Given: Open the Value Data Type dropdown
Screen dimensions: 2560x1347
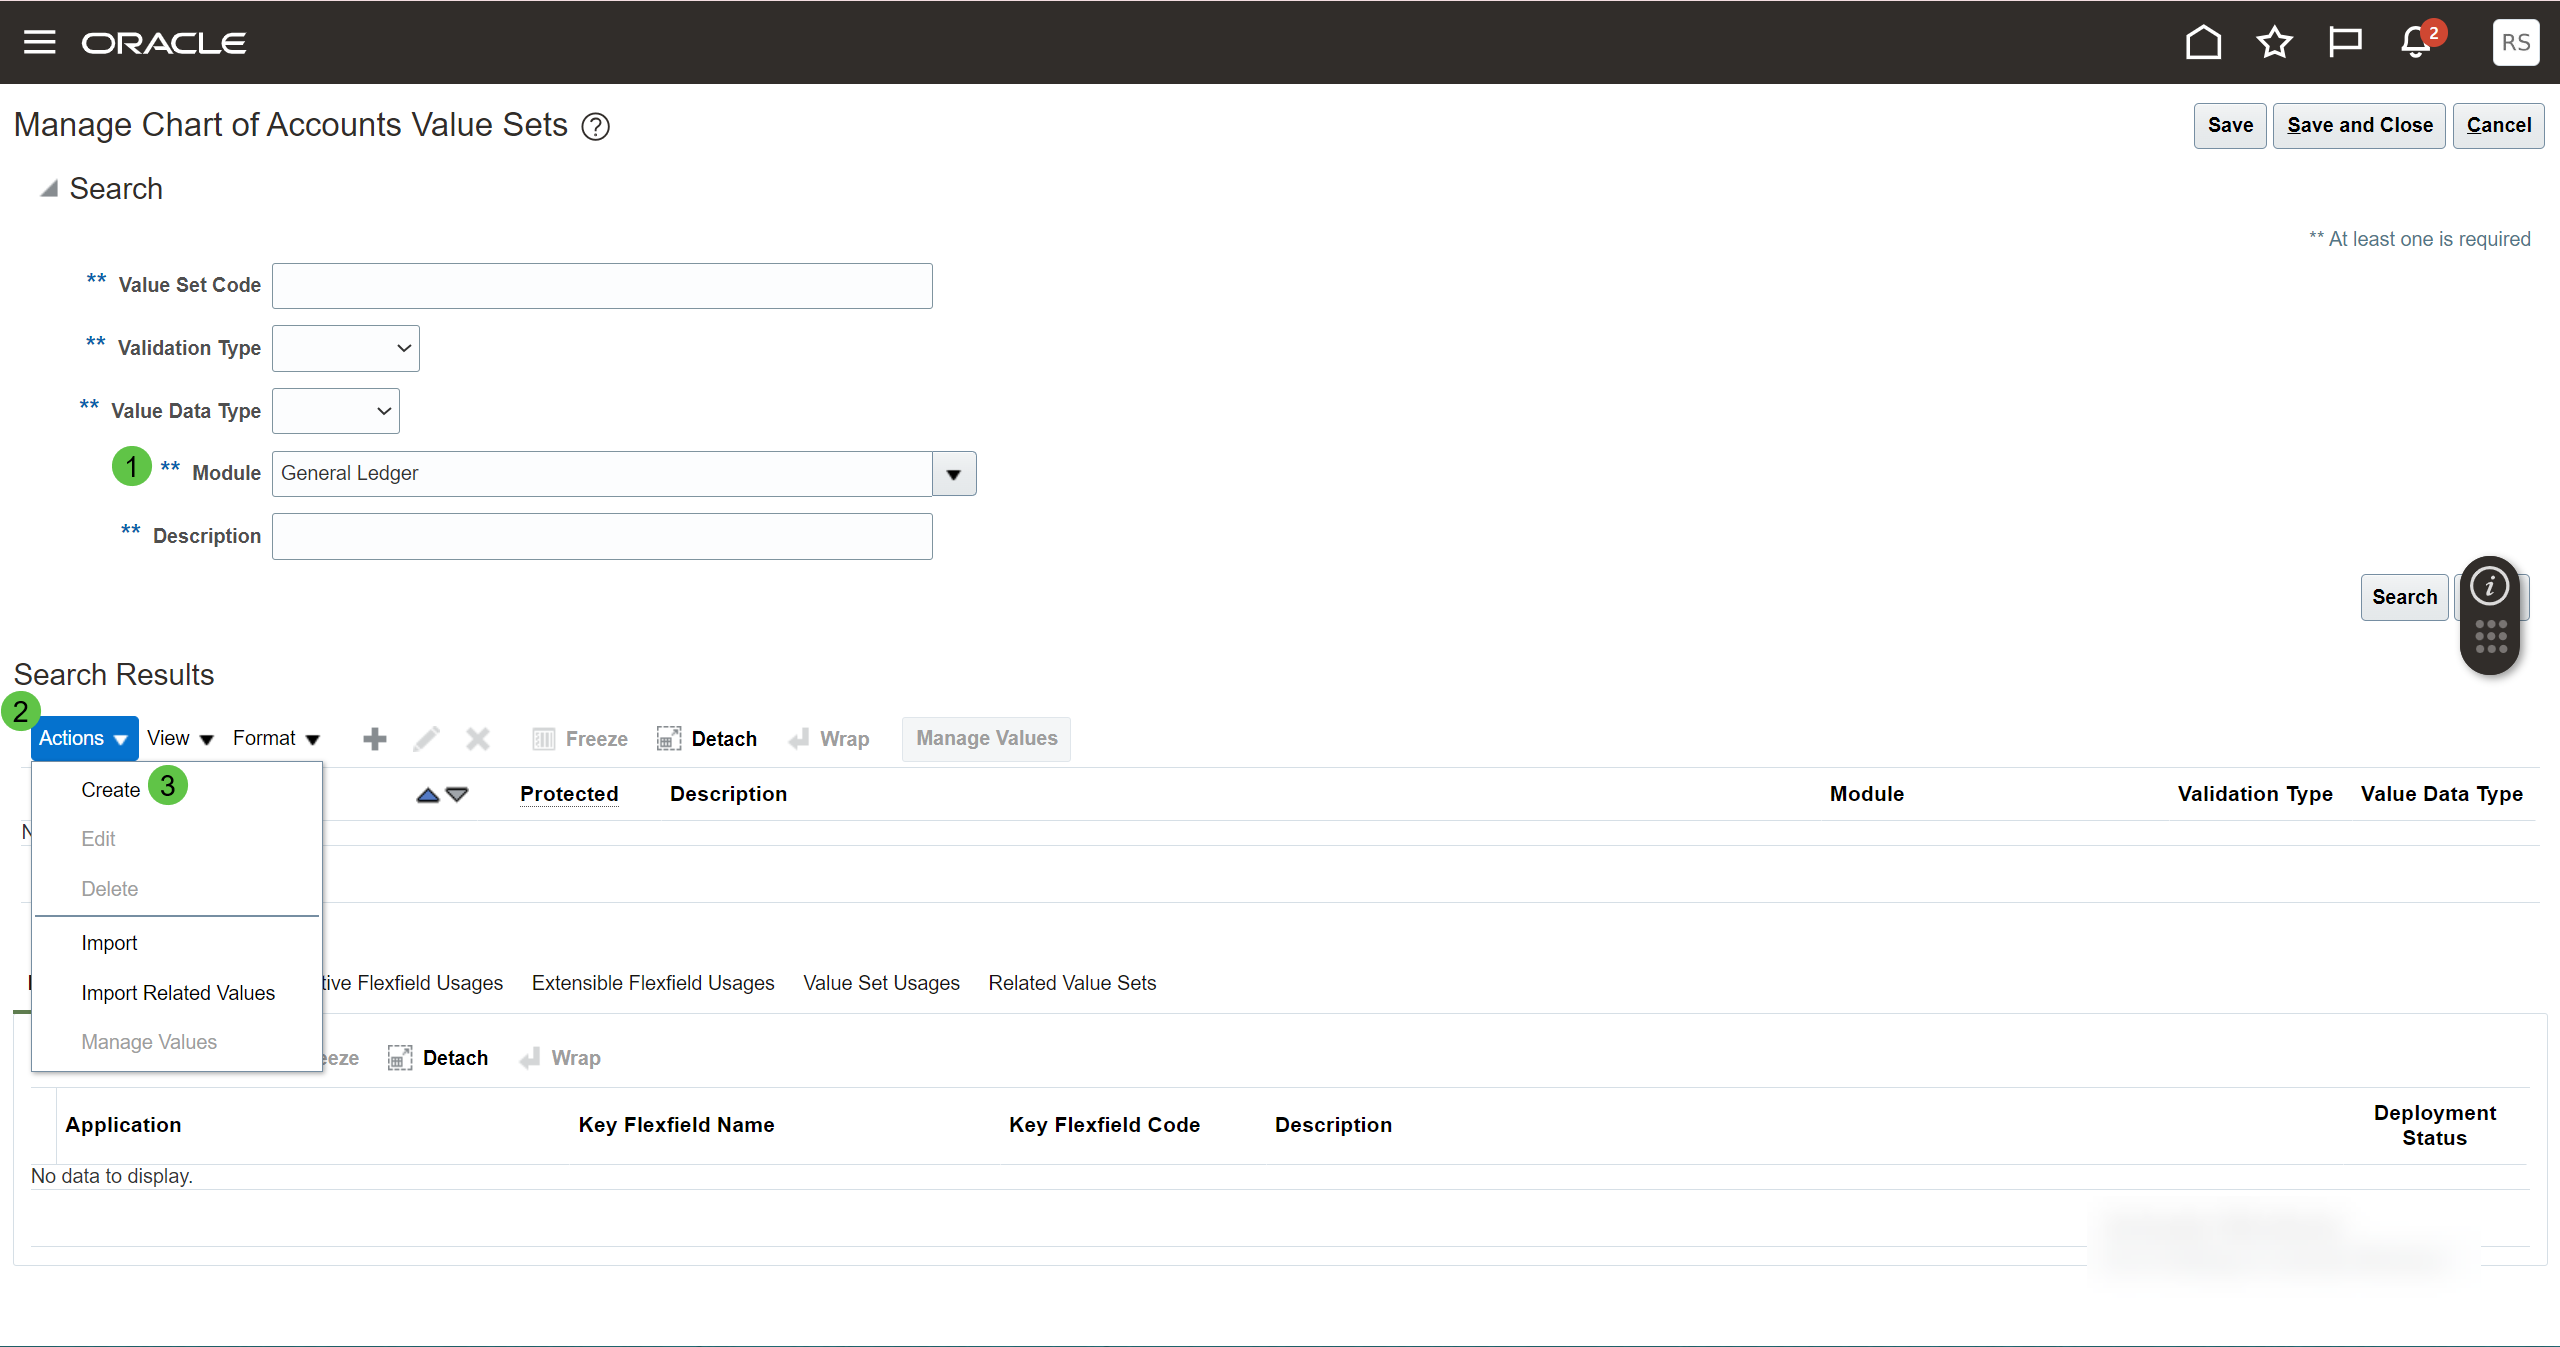Looking at the screenshot, I should click(336, 411).
